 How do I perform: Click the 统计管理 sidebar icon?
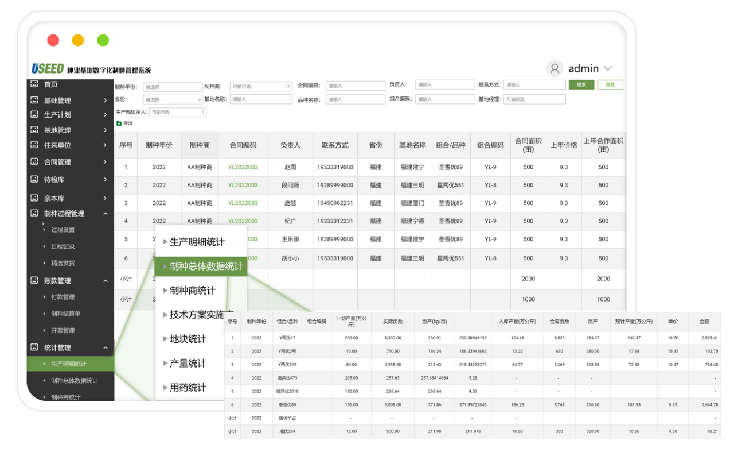(x=36, y=347)
